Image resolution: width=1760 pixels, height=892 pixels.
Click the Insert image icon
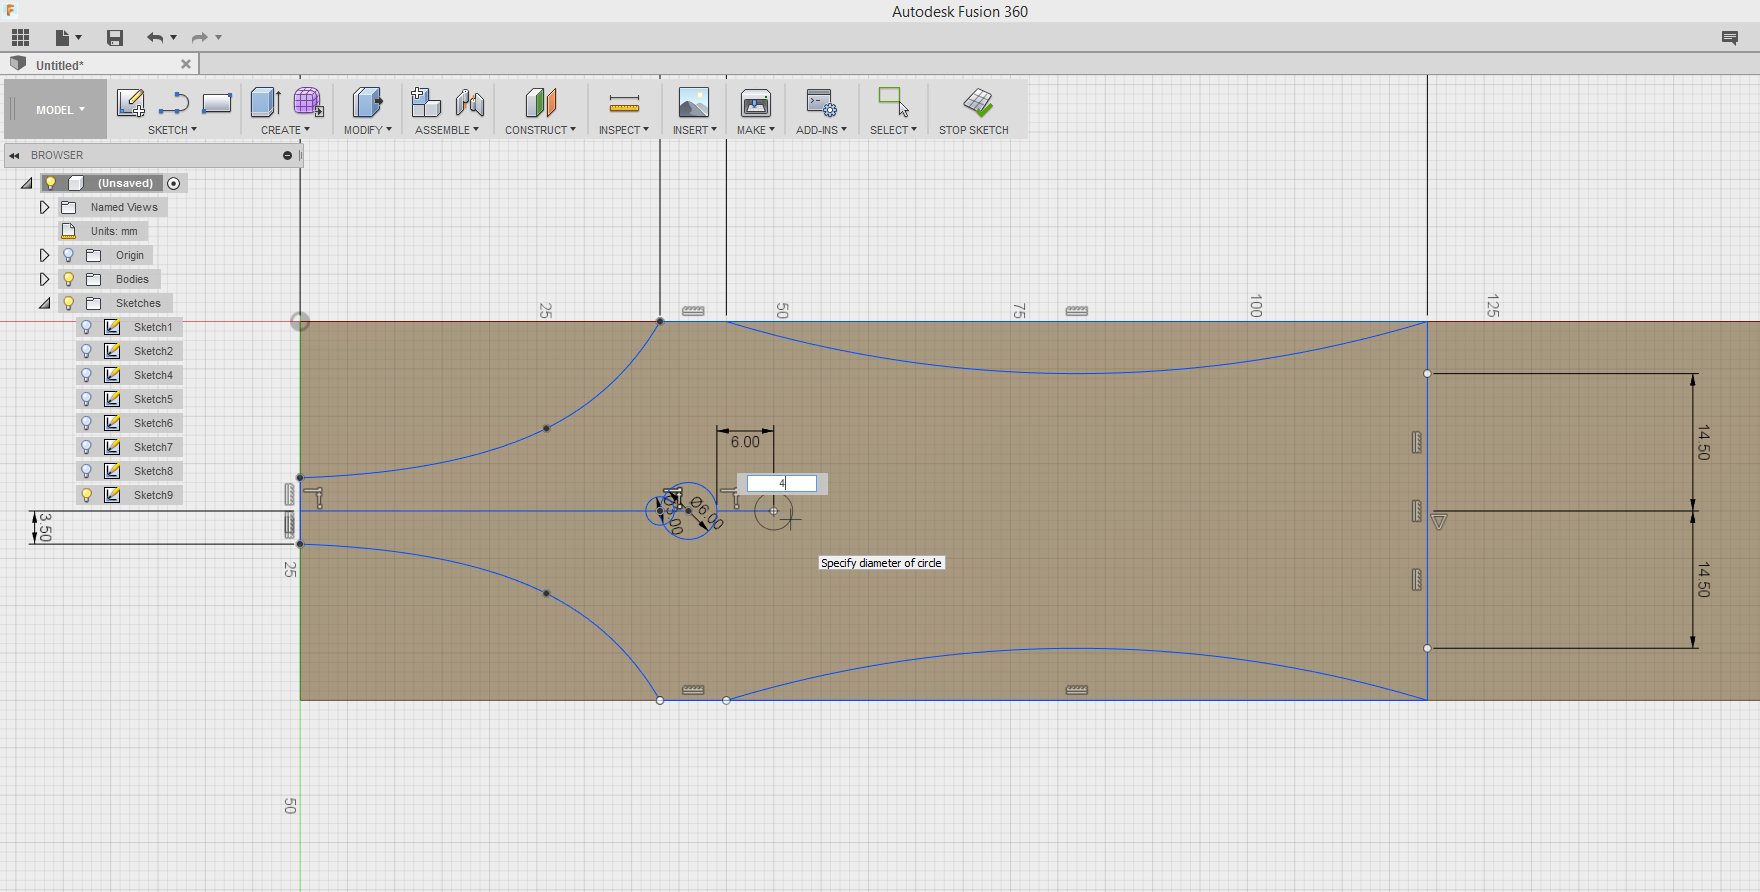click(x=694, y=102)
